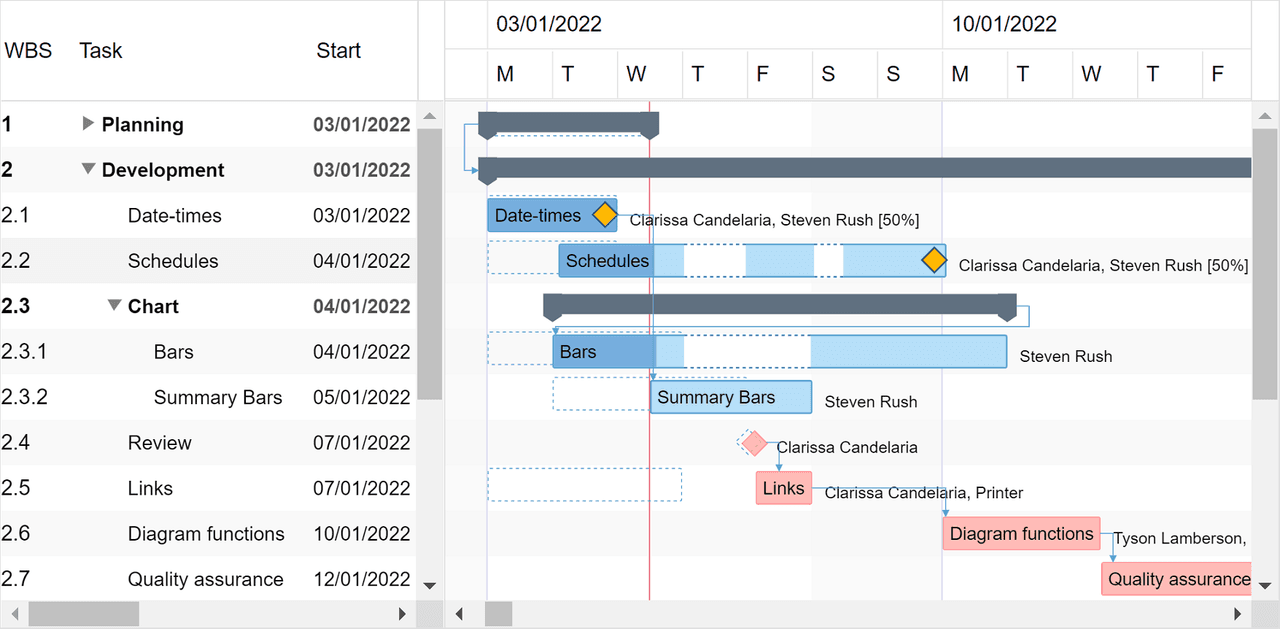The width and height of the screenshot is (1280, 629).
Task: Select the Quality assurance task name
Action: pyautogui.click(x=205, y=579)
